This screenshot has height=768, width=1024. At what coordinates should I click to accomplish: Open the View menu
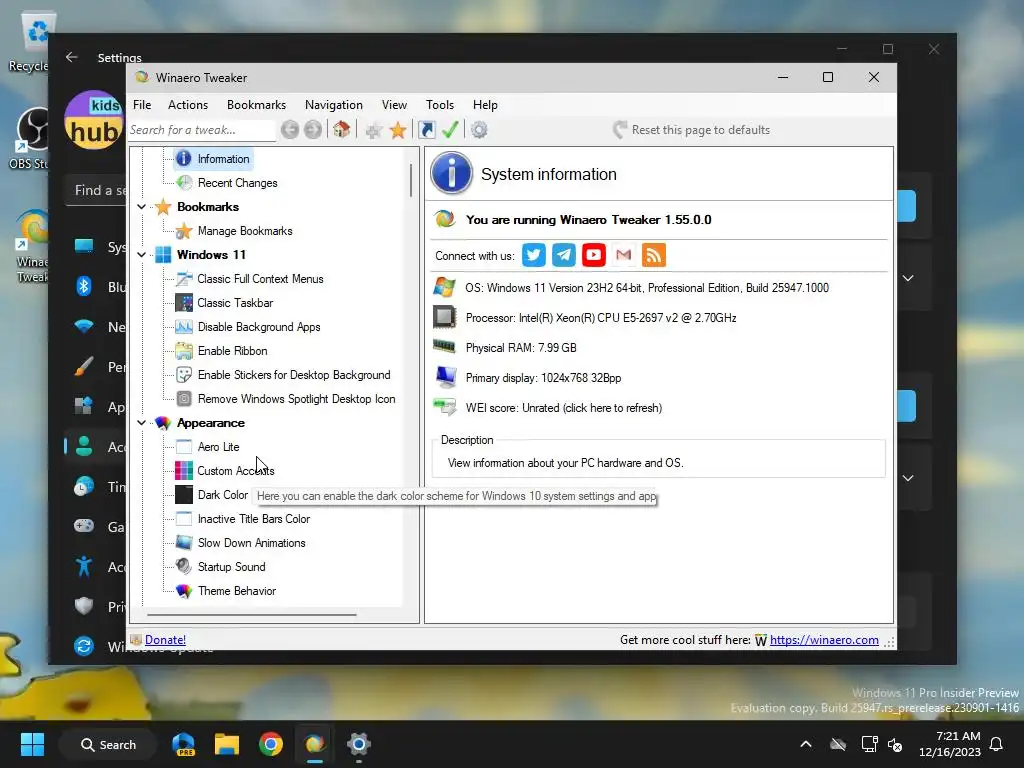click(394, 104)
